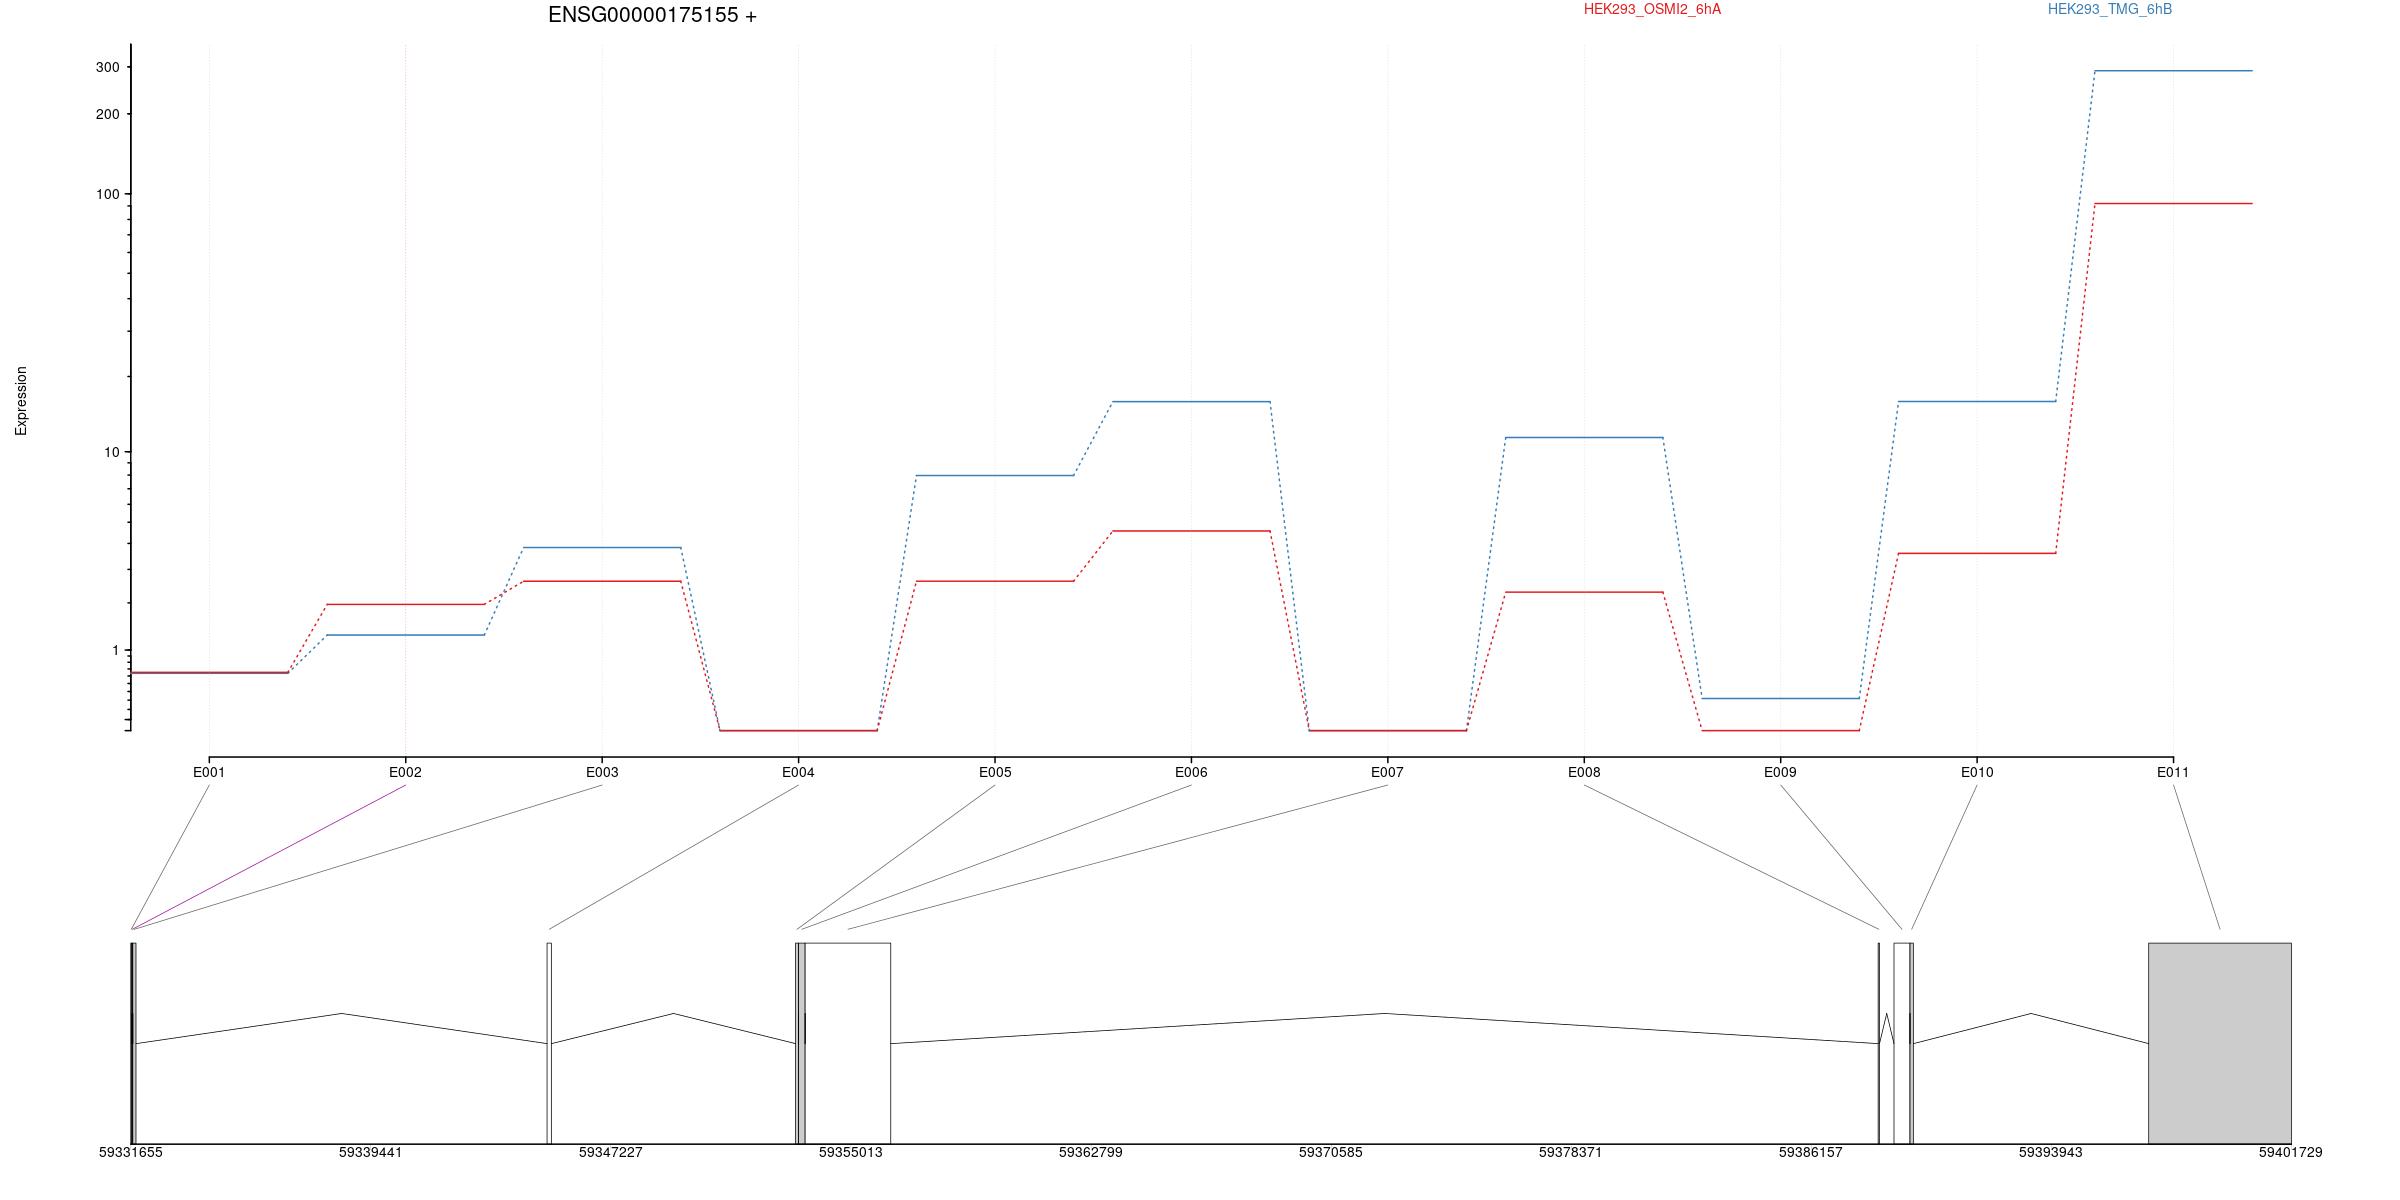Click exon label E006
The height and width of the screenshot is (1200, 2400).
tap(1191, 772)
